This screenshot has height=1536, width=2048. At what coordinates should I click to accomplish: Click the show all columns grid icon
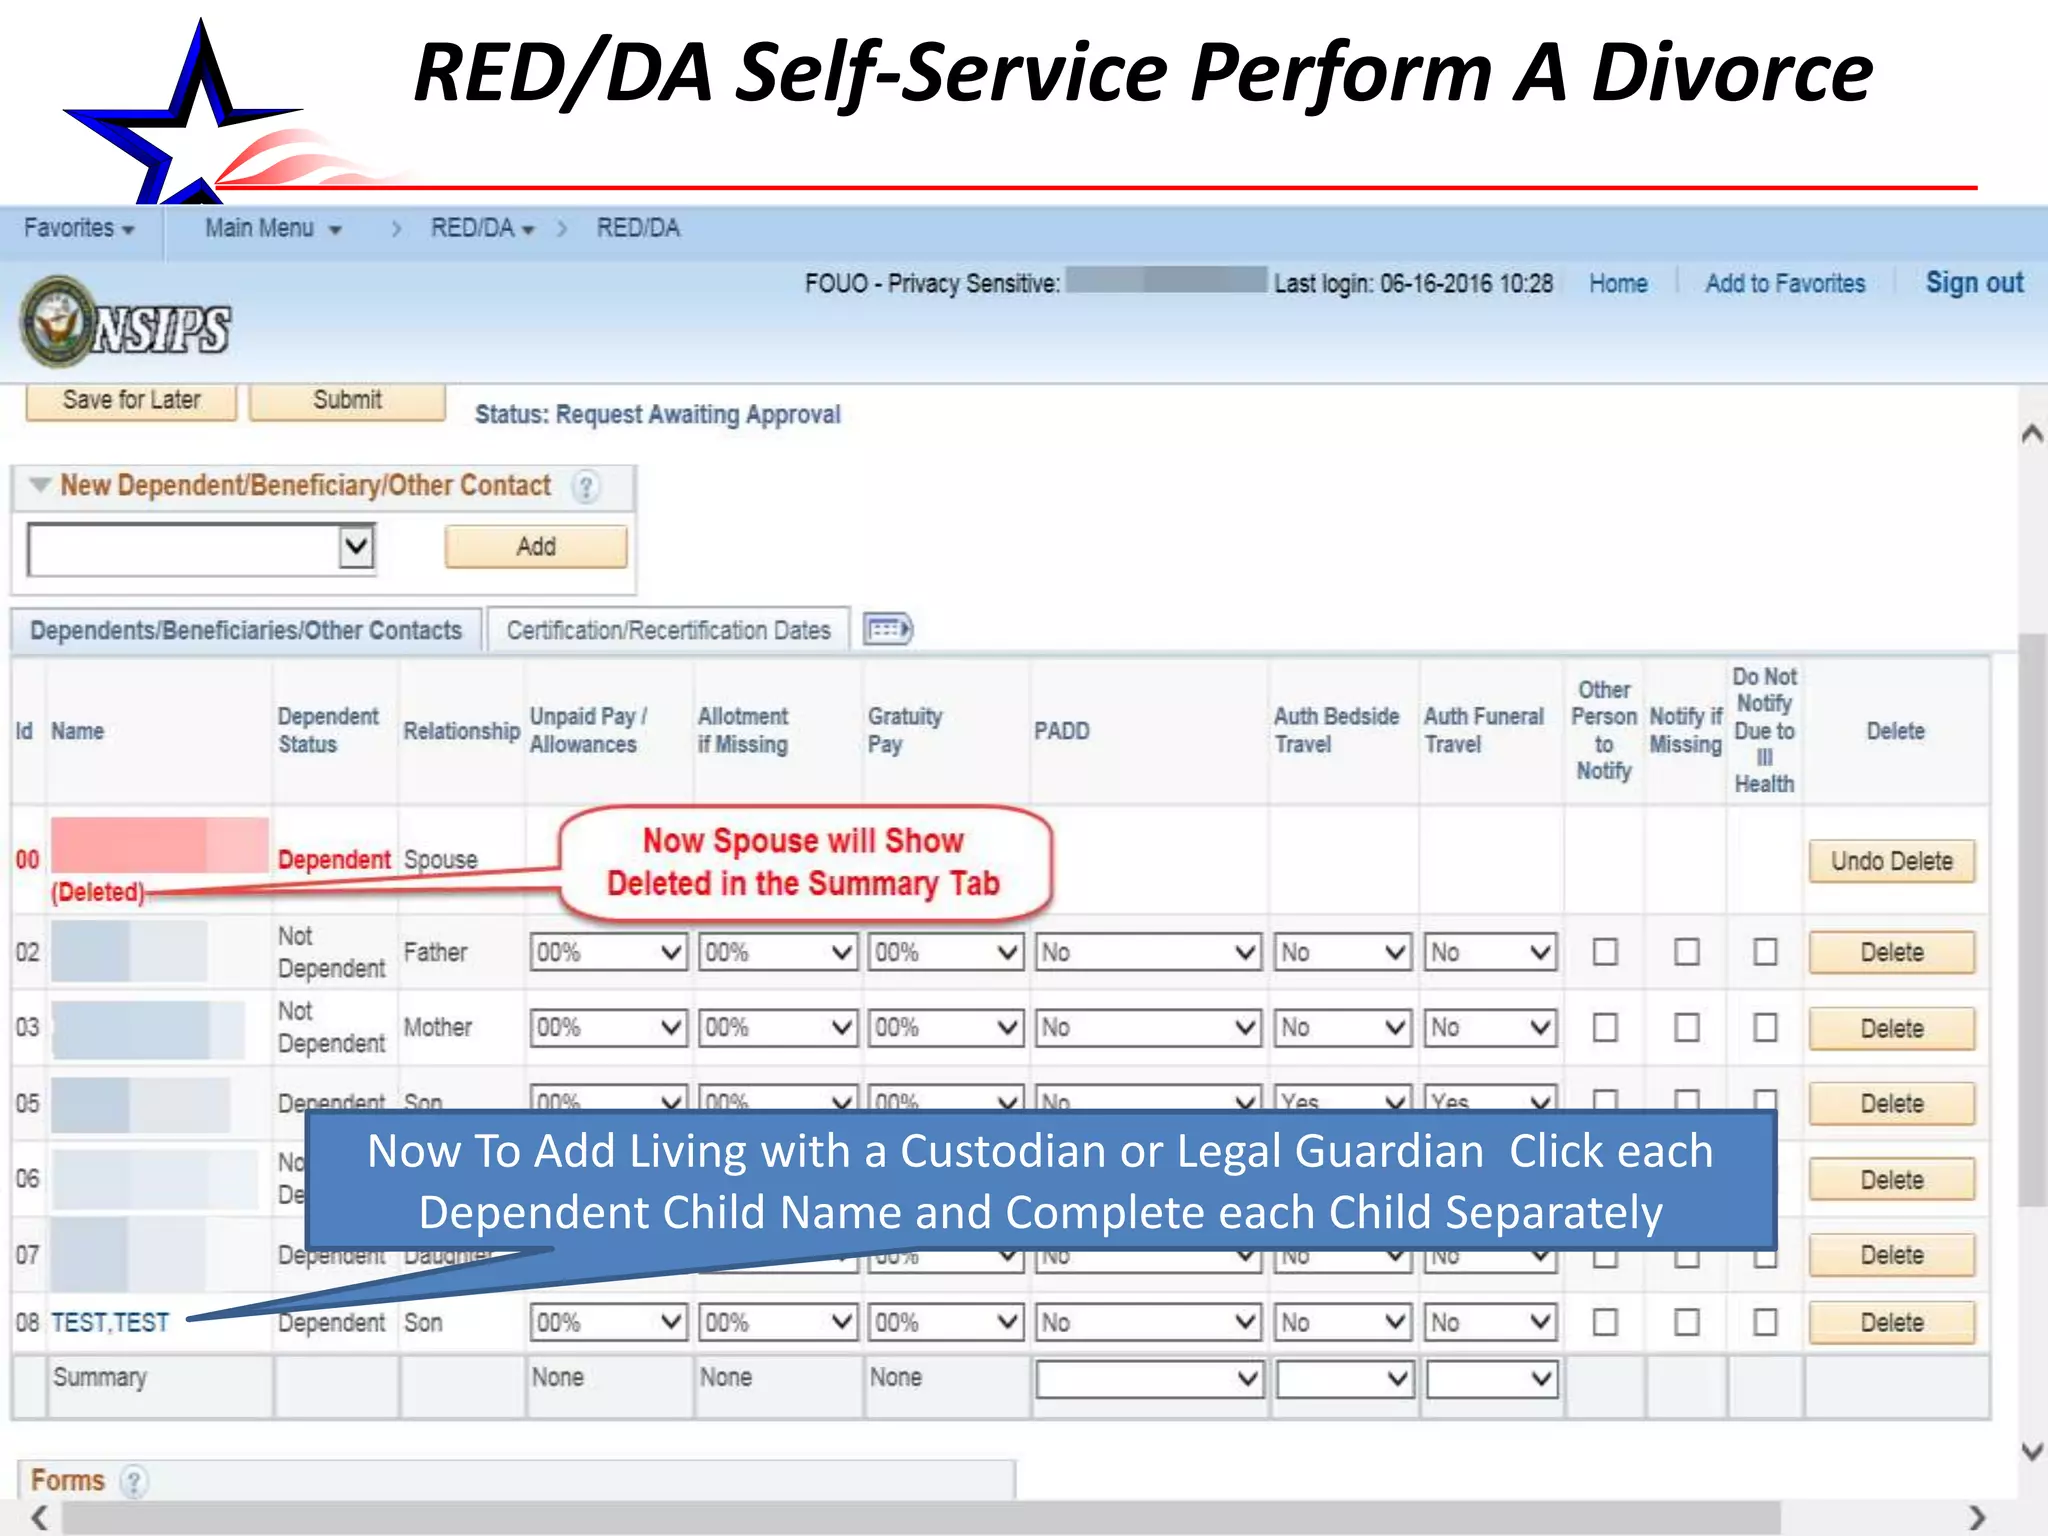pyautogui.click(x=887, y=630)
